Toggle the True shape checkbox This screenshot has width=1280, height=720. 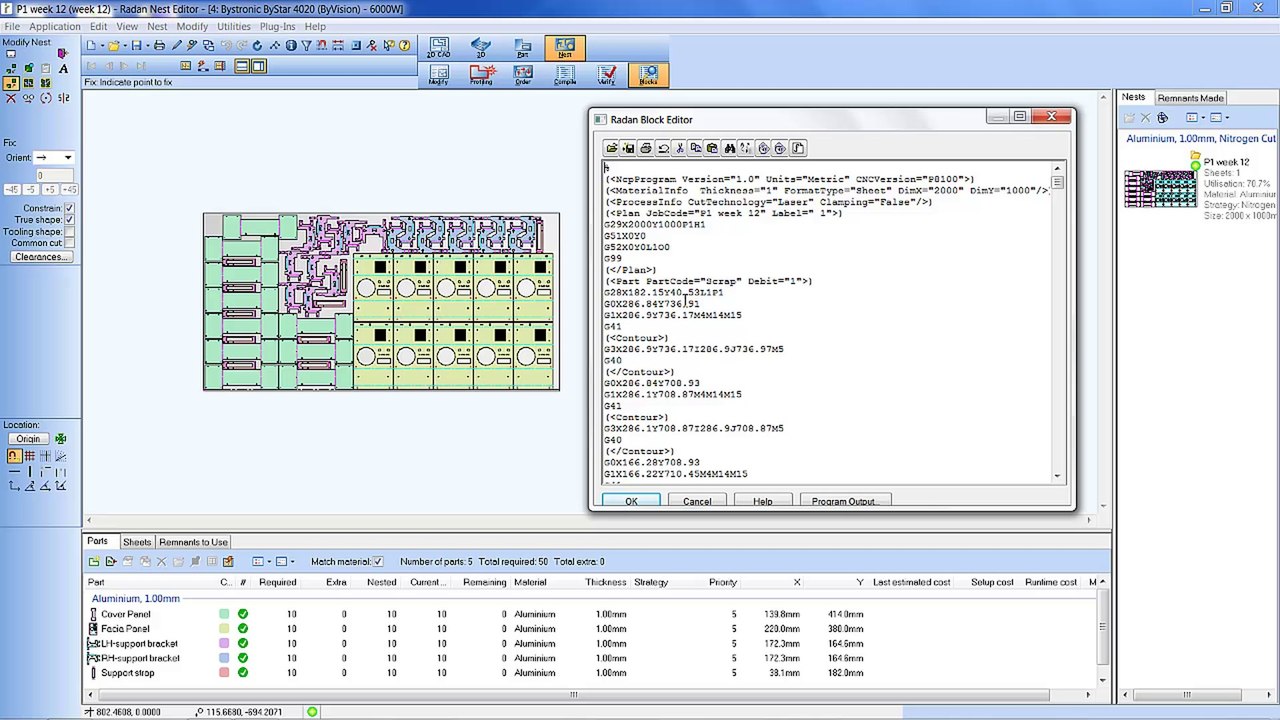(69, 220)
